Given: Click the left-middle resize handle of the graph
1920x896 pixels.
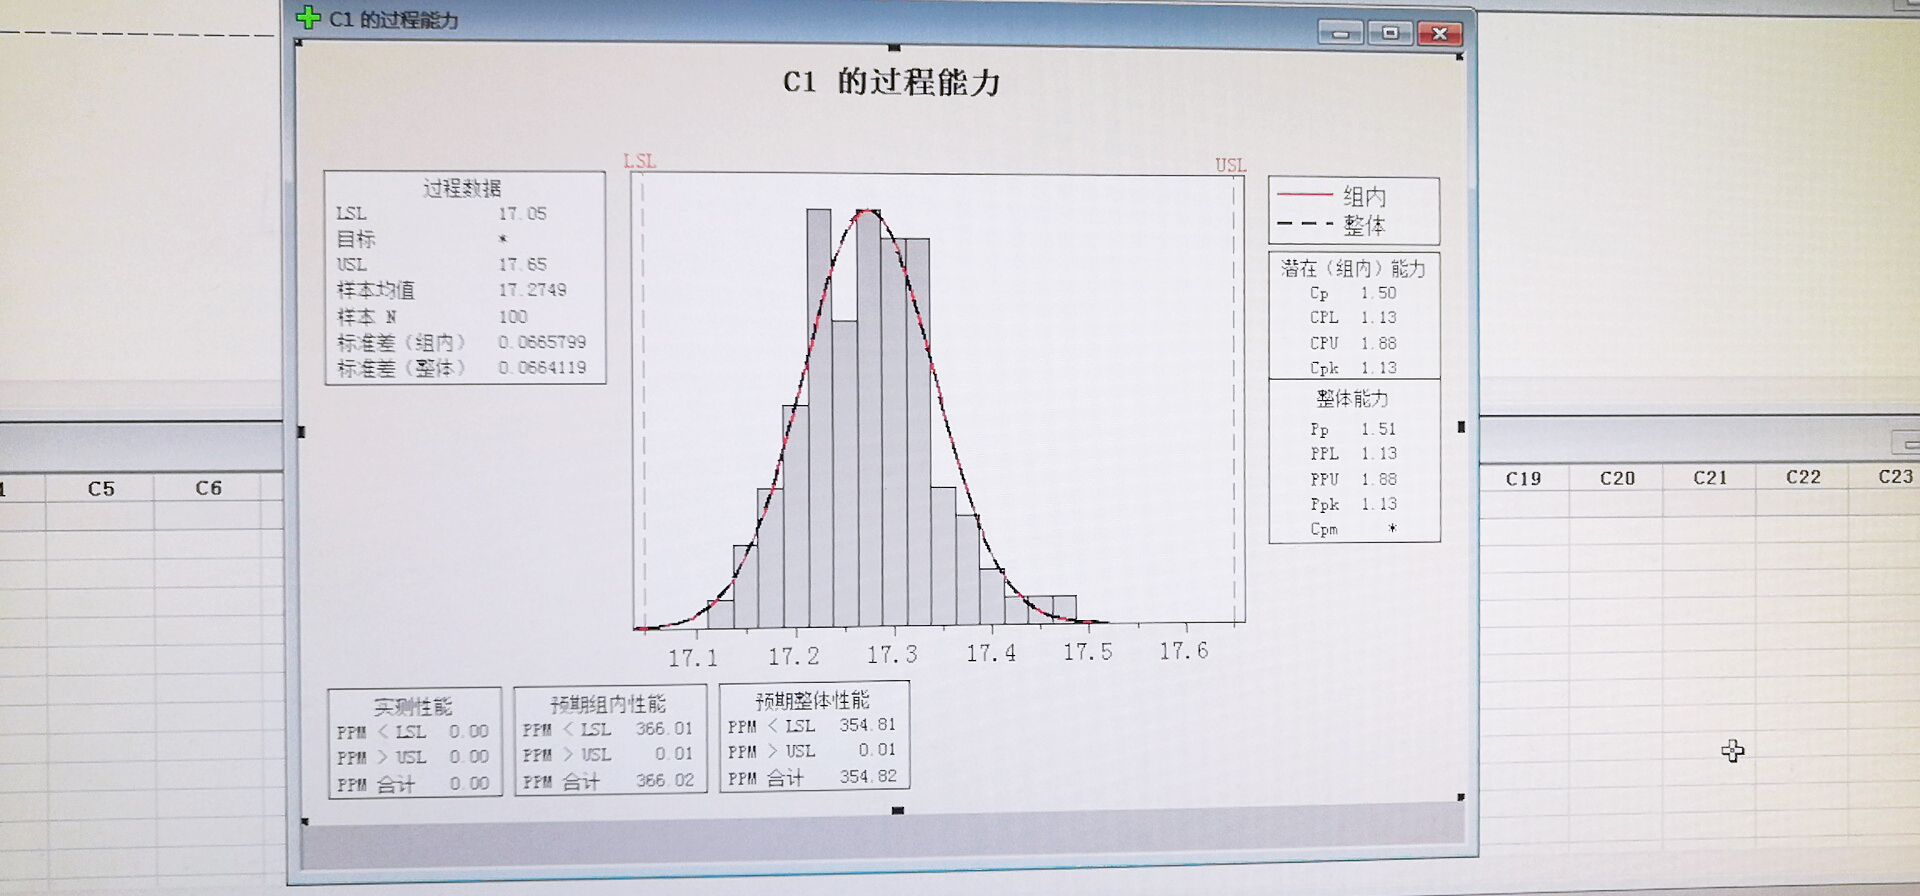Looking at the screenshot, I should [x=301, y=432].
